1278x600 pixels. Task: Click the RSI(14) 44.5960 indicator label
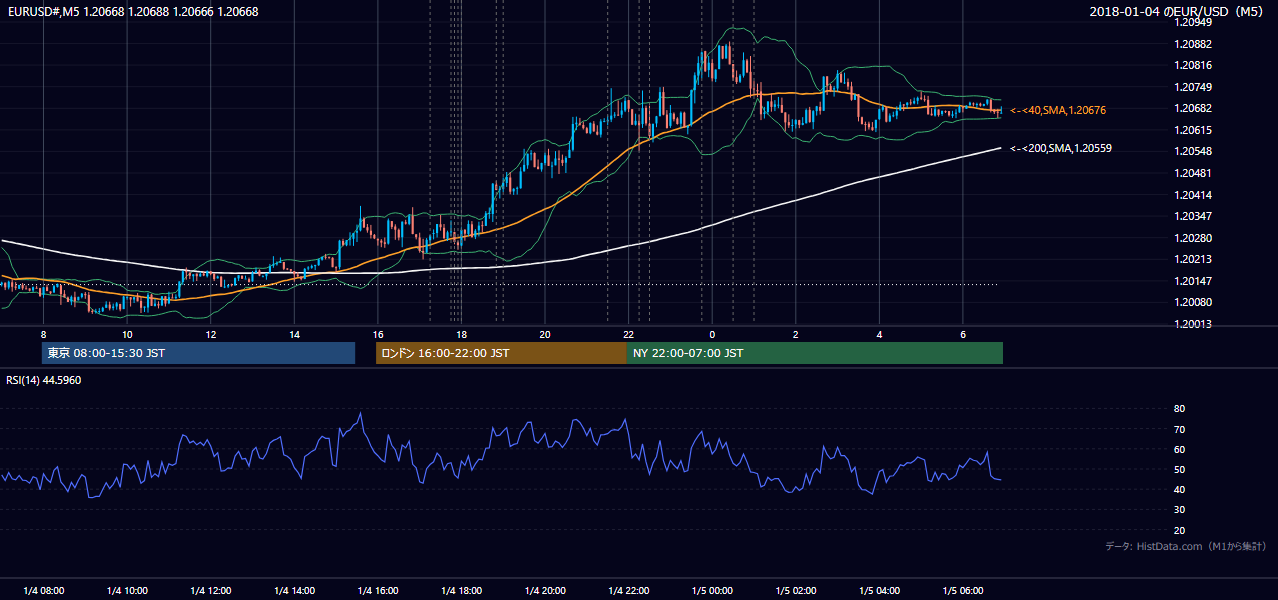coord(44,380)
